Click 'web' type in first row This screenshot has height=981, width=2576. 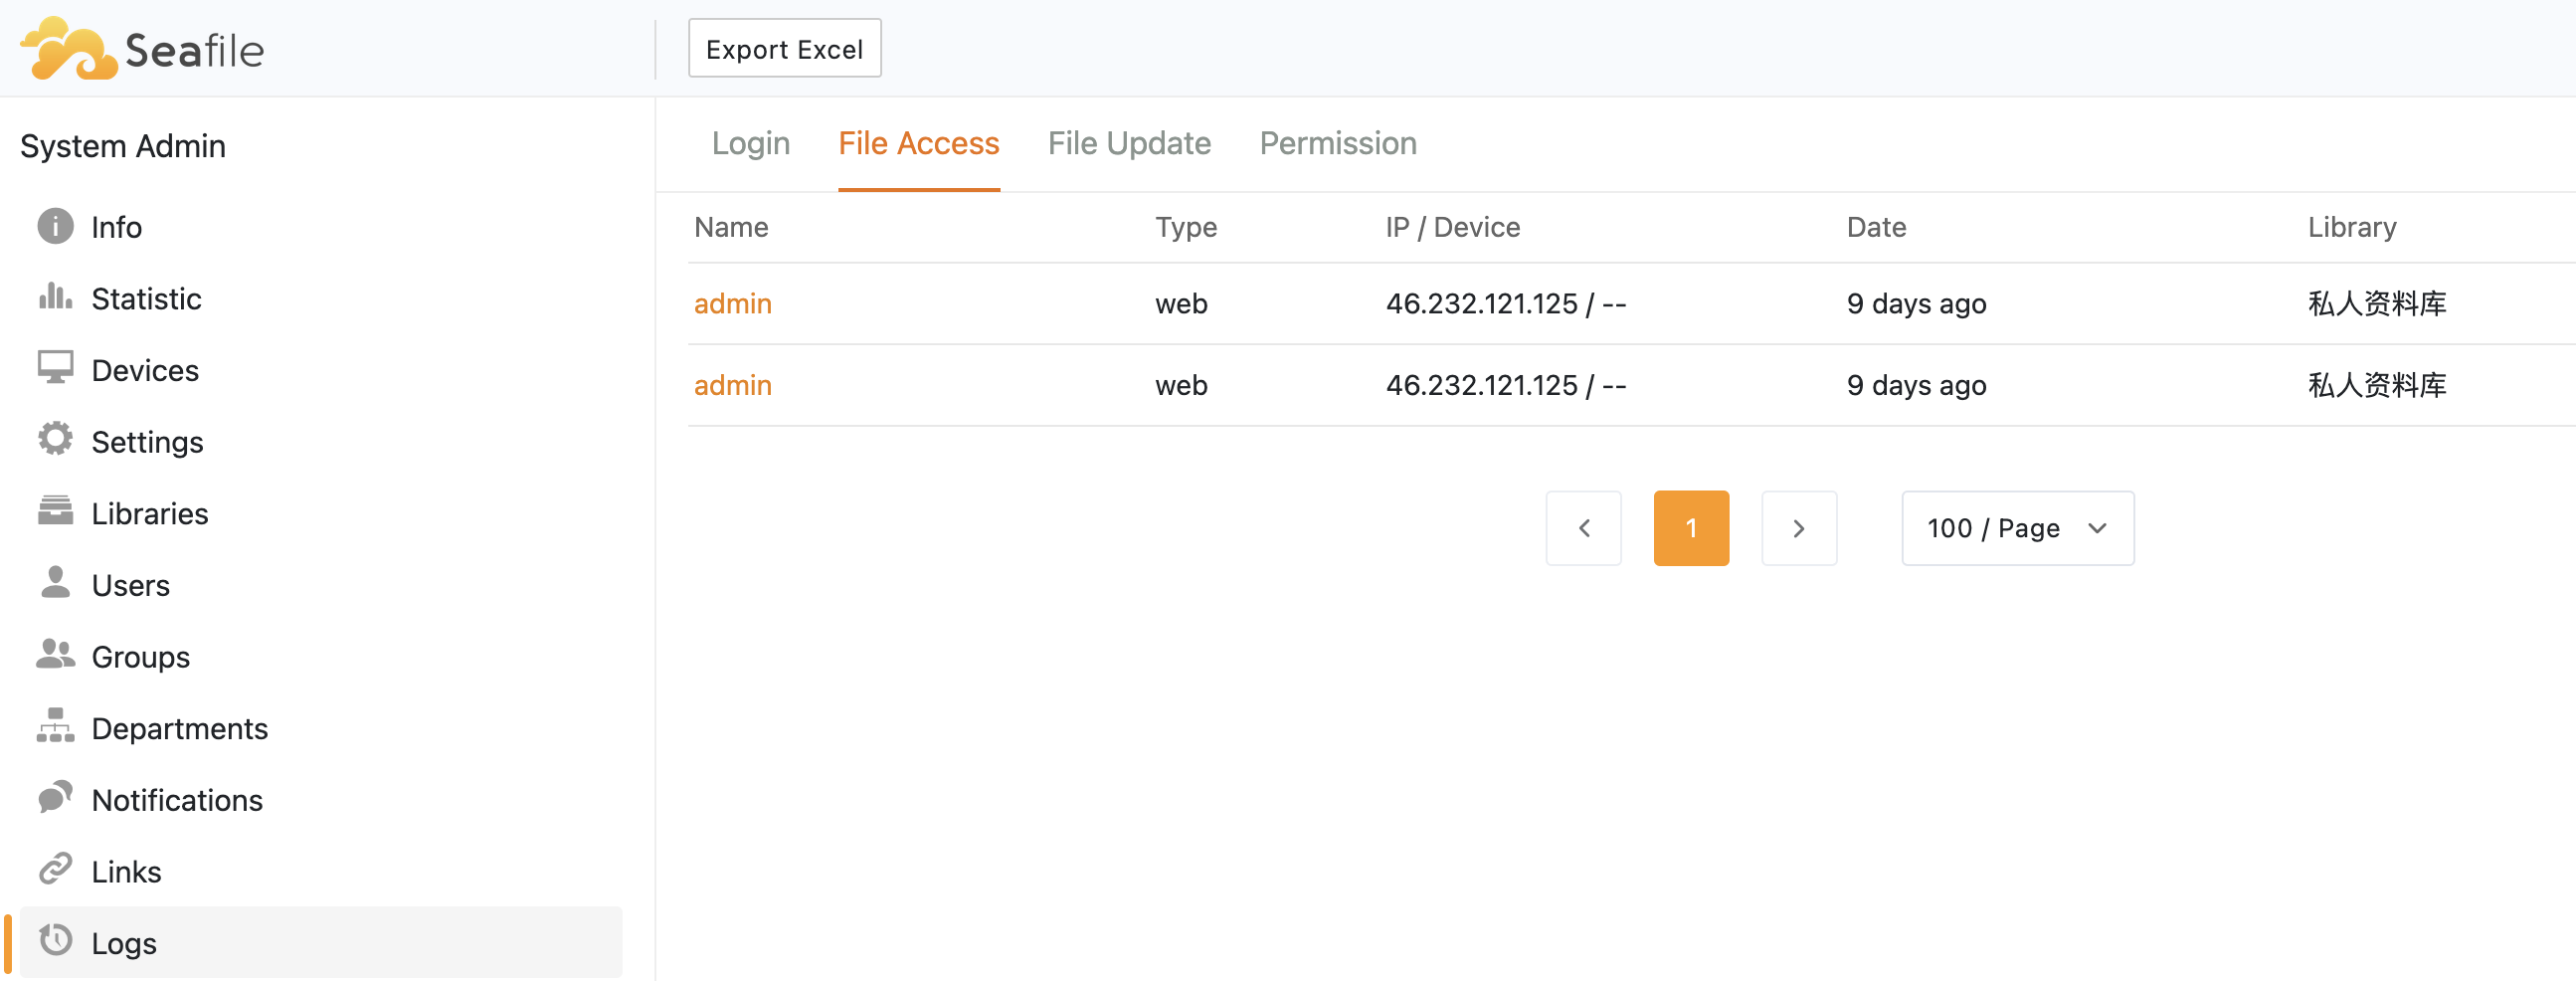pos(1181,303)
